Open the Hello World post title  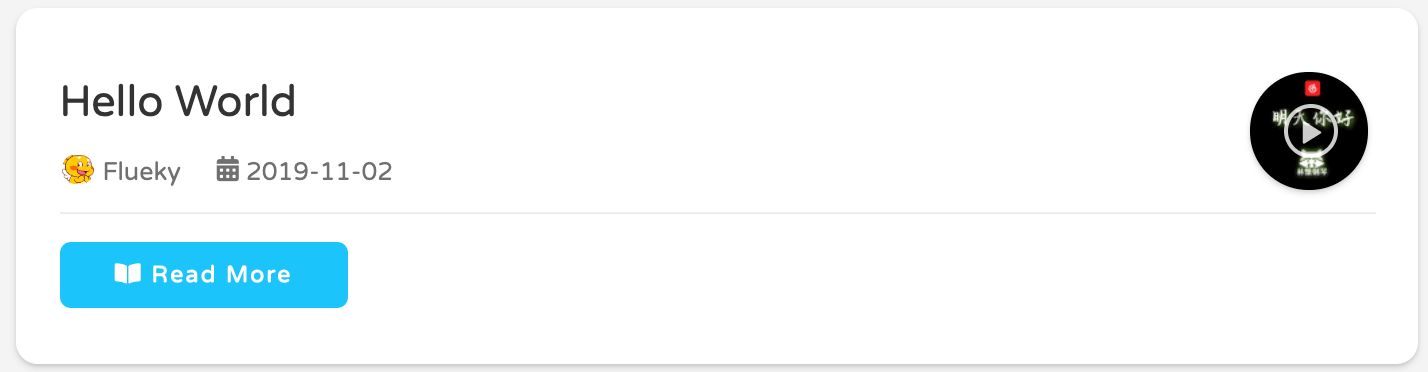point(178,101)
